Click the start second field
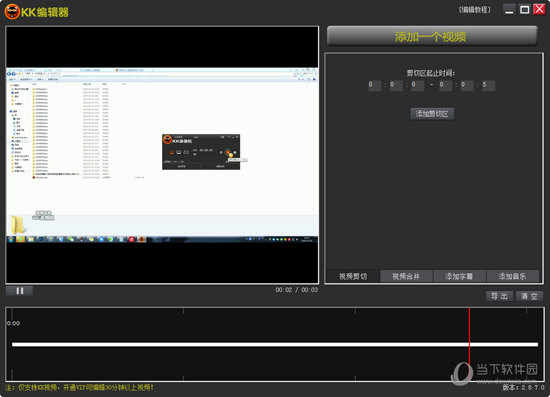 point(417,85)
